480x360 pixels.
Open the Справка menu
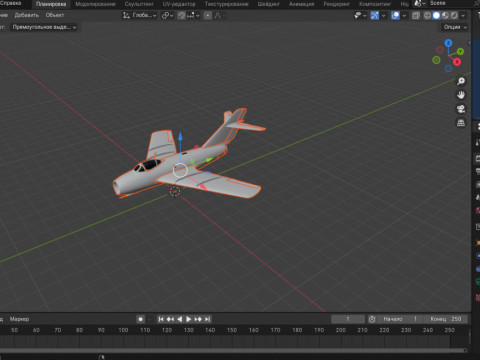pyautogui.click(x=10, y=3)
